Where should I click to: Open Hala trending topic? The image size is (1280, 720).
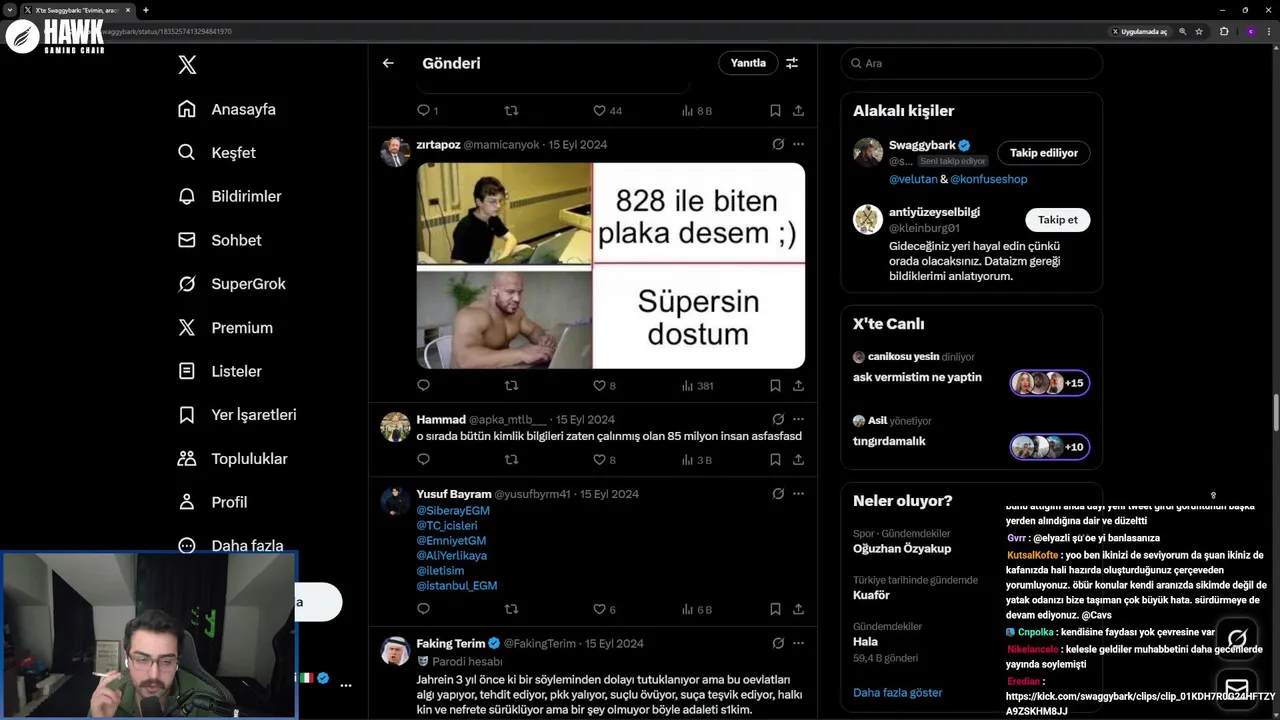[x=866, y=642]
